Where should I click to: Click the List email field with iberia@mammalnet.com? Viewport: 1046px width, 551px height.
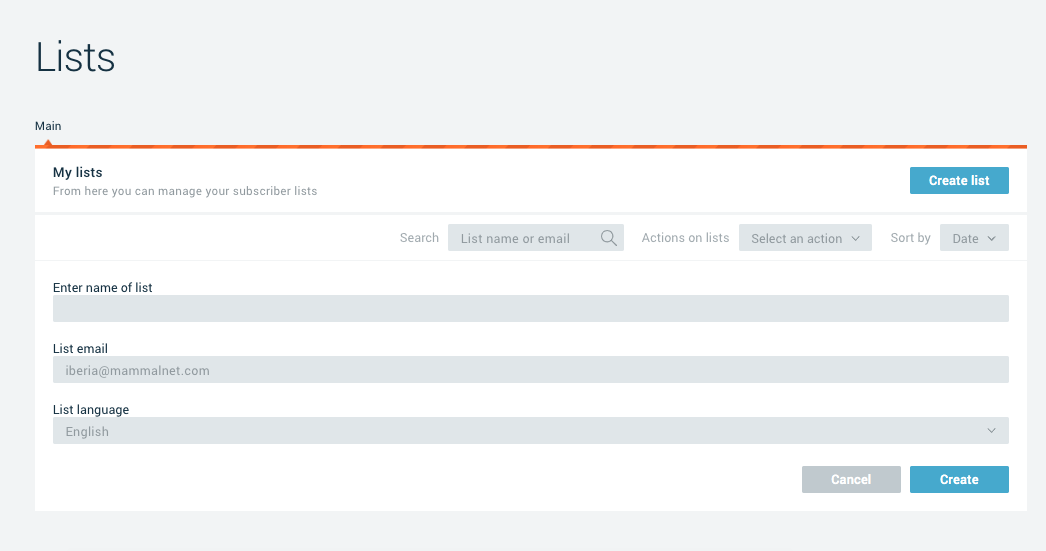click(x=530, y=370)
